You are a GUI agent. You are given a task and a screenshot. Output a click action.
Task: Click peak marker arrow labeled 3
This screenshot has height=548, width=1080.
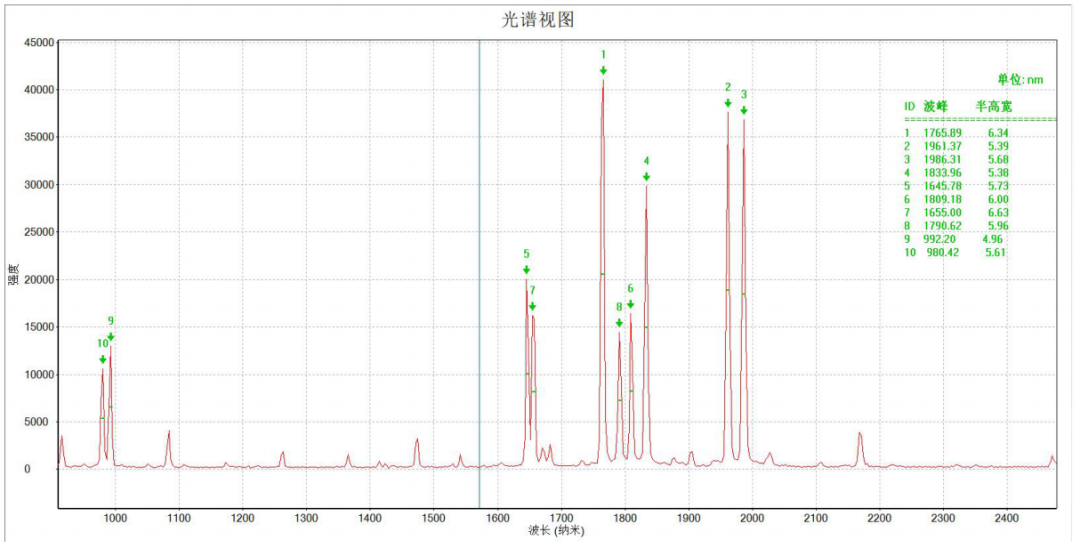click(744, 110)
